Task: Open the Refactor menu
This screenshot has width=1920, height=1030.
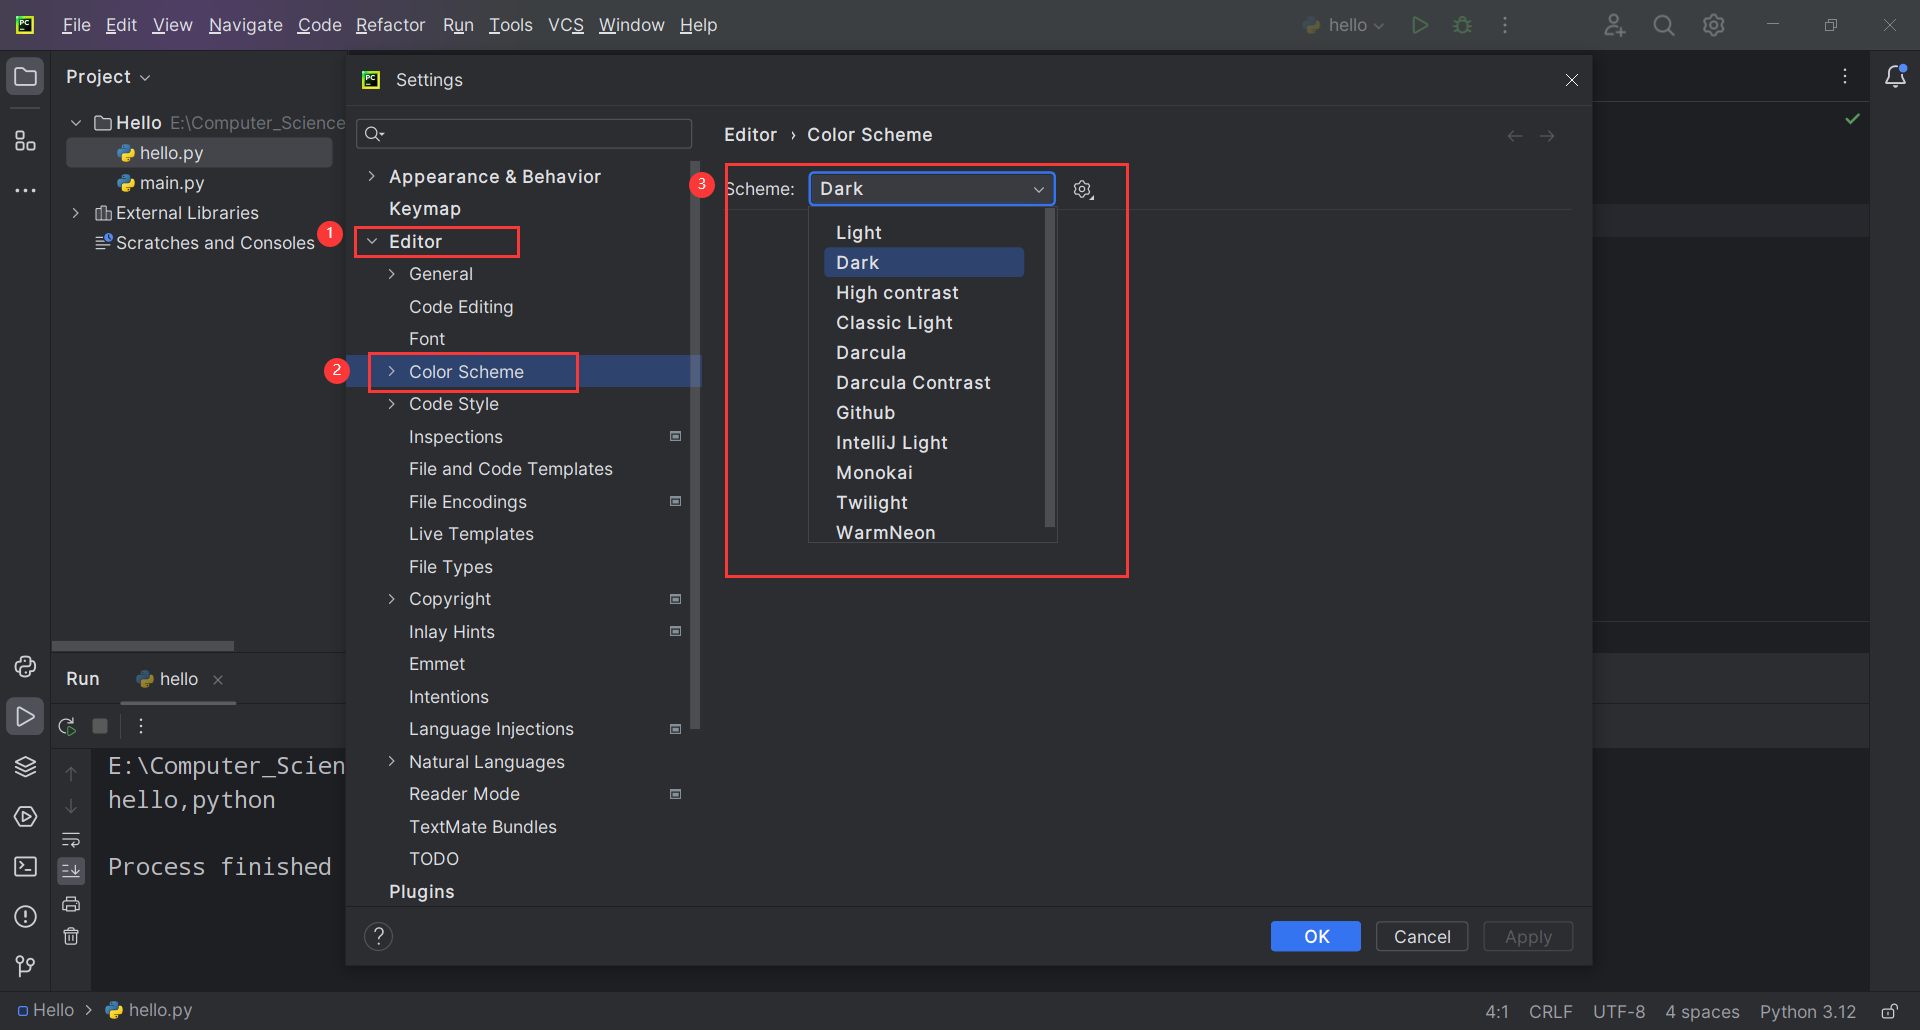Action: [x=390, y=25]
